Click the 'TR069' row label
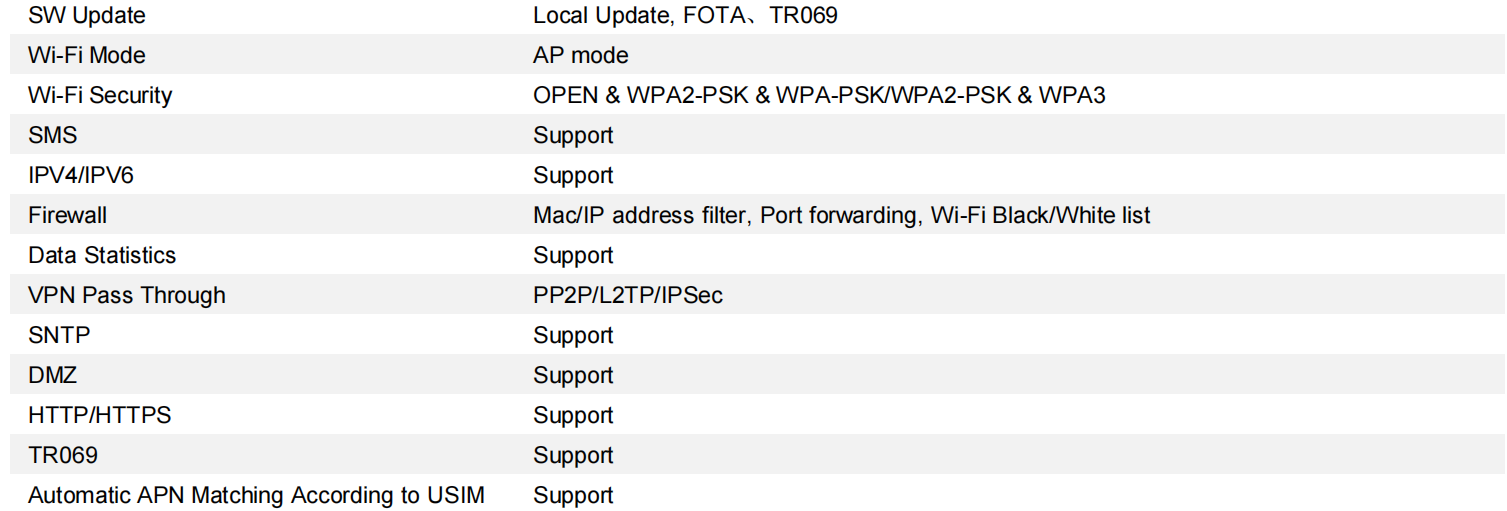Viewport: 1507px width, 511px height. pos(62,455)
